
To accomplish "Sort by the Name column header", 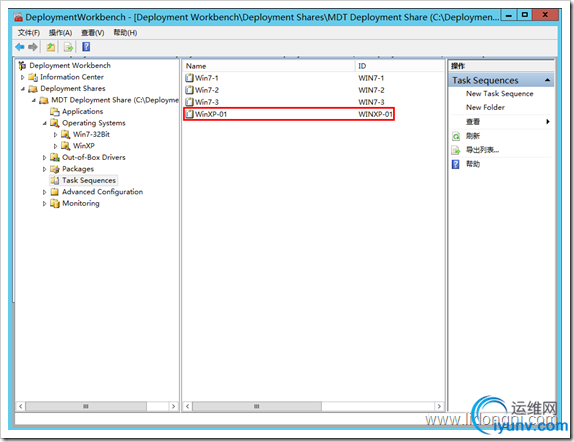I will (x=269, y=66).
